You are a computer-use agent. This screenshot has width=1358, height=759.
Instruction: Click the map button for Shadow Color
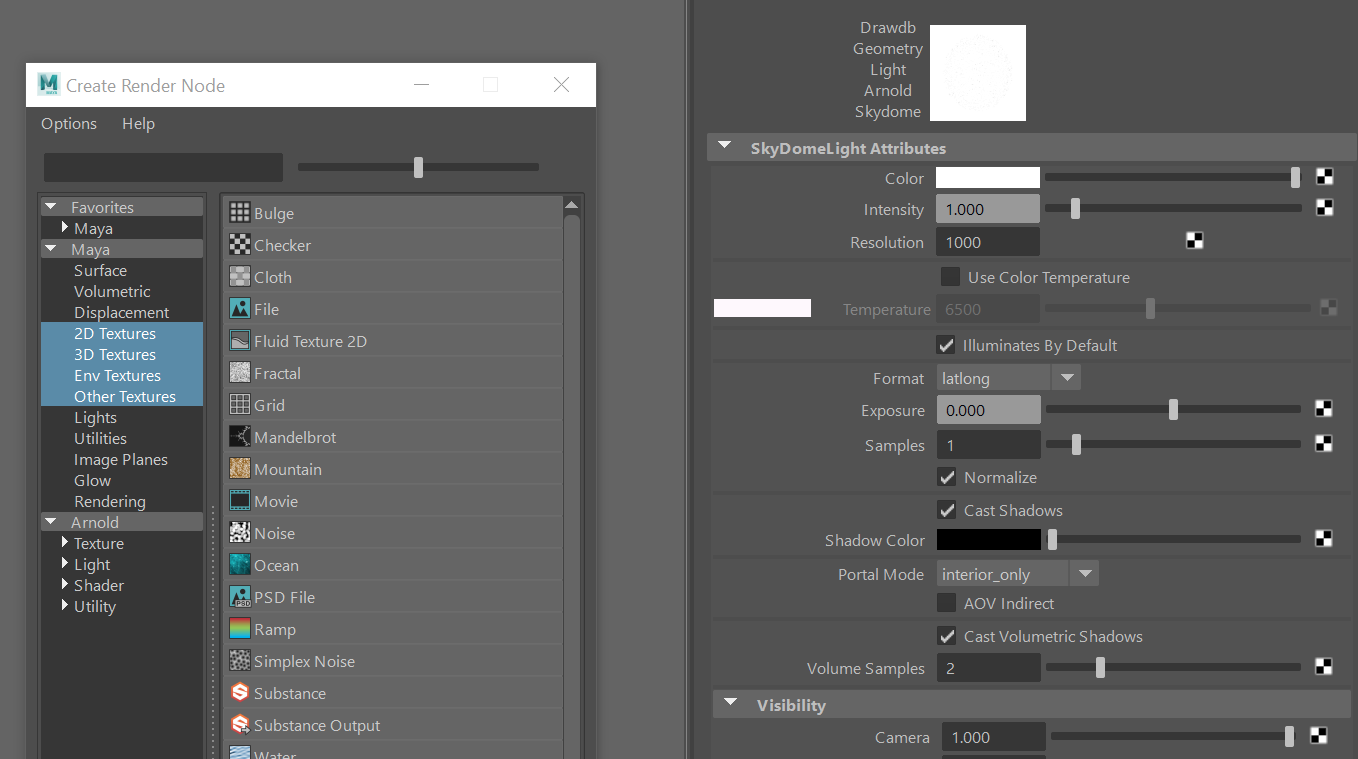pyautogui.click(x=1324, y=539)
